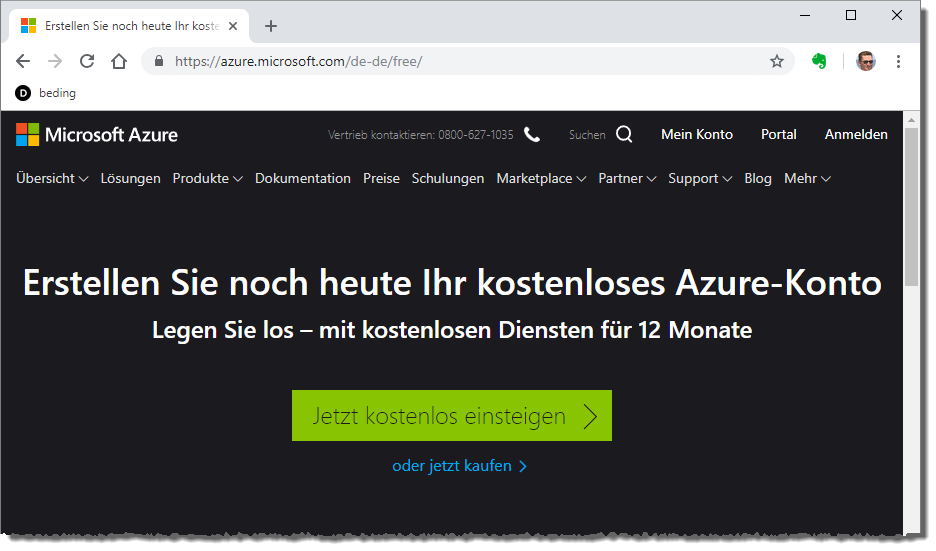Maximize the browser window

coord(851,16)
